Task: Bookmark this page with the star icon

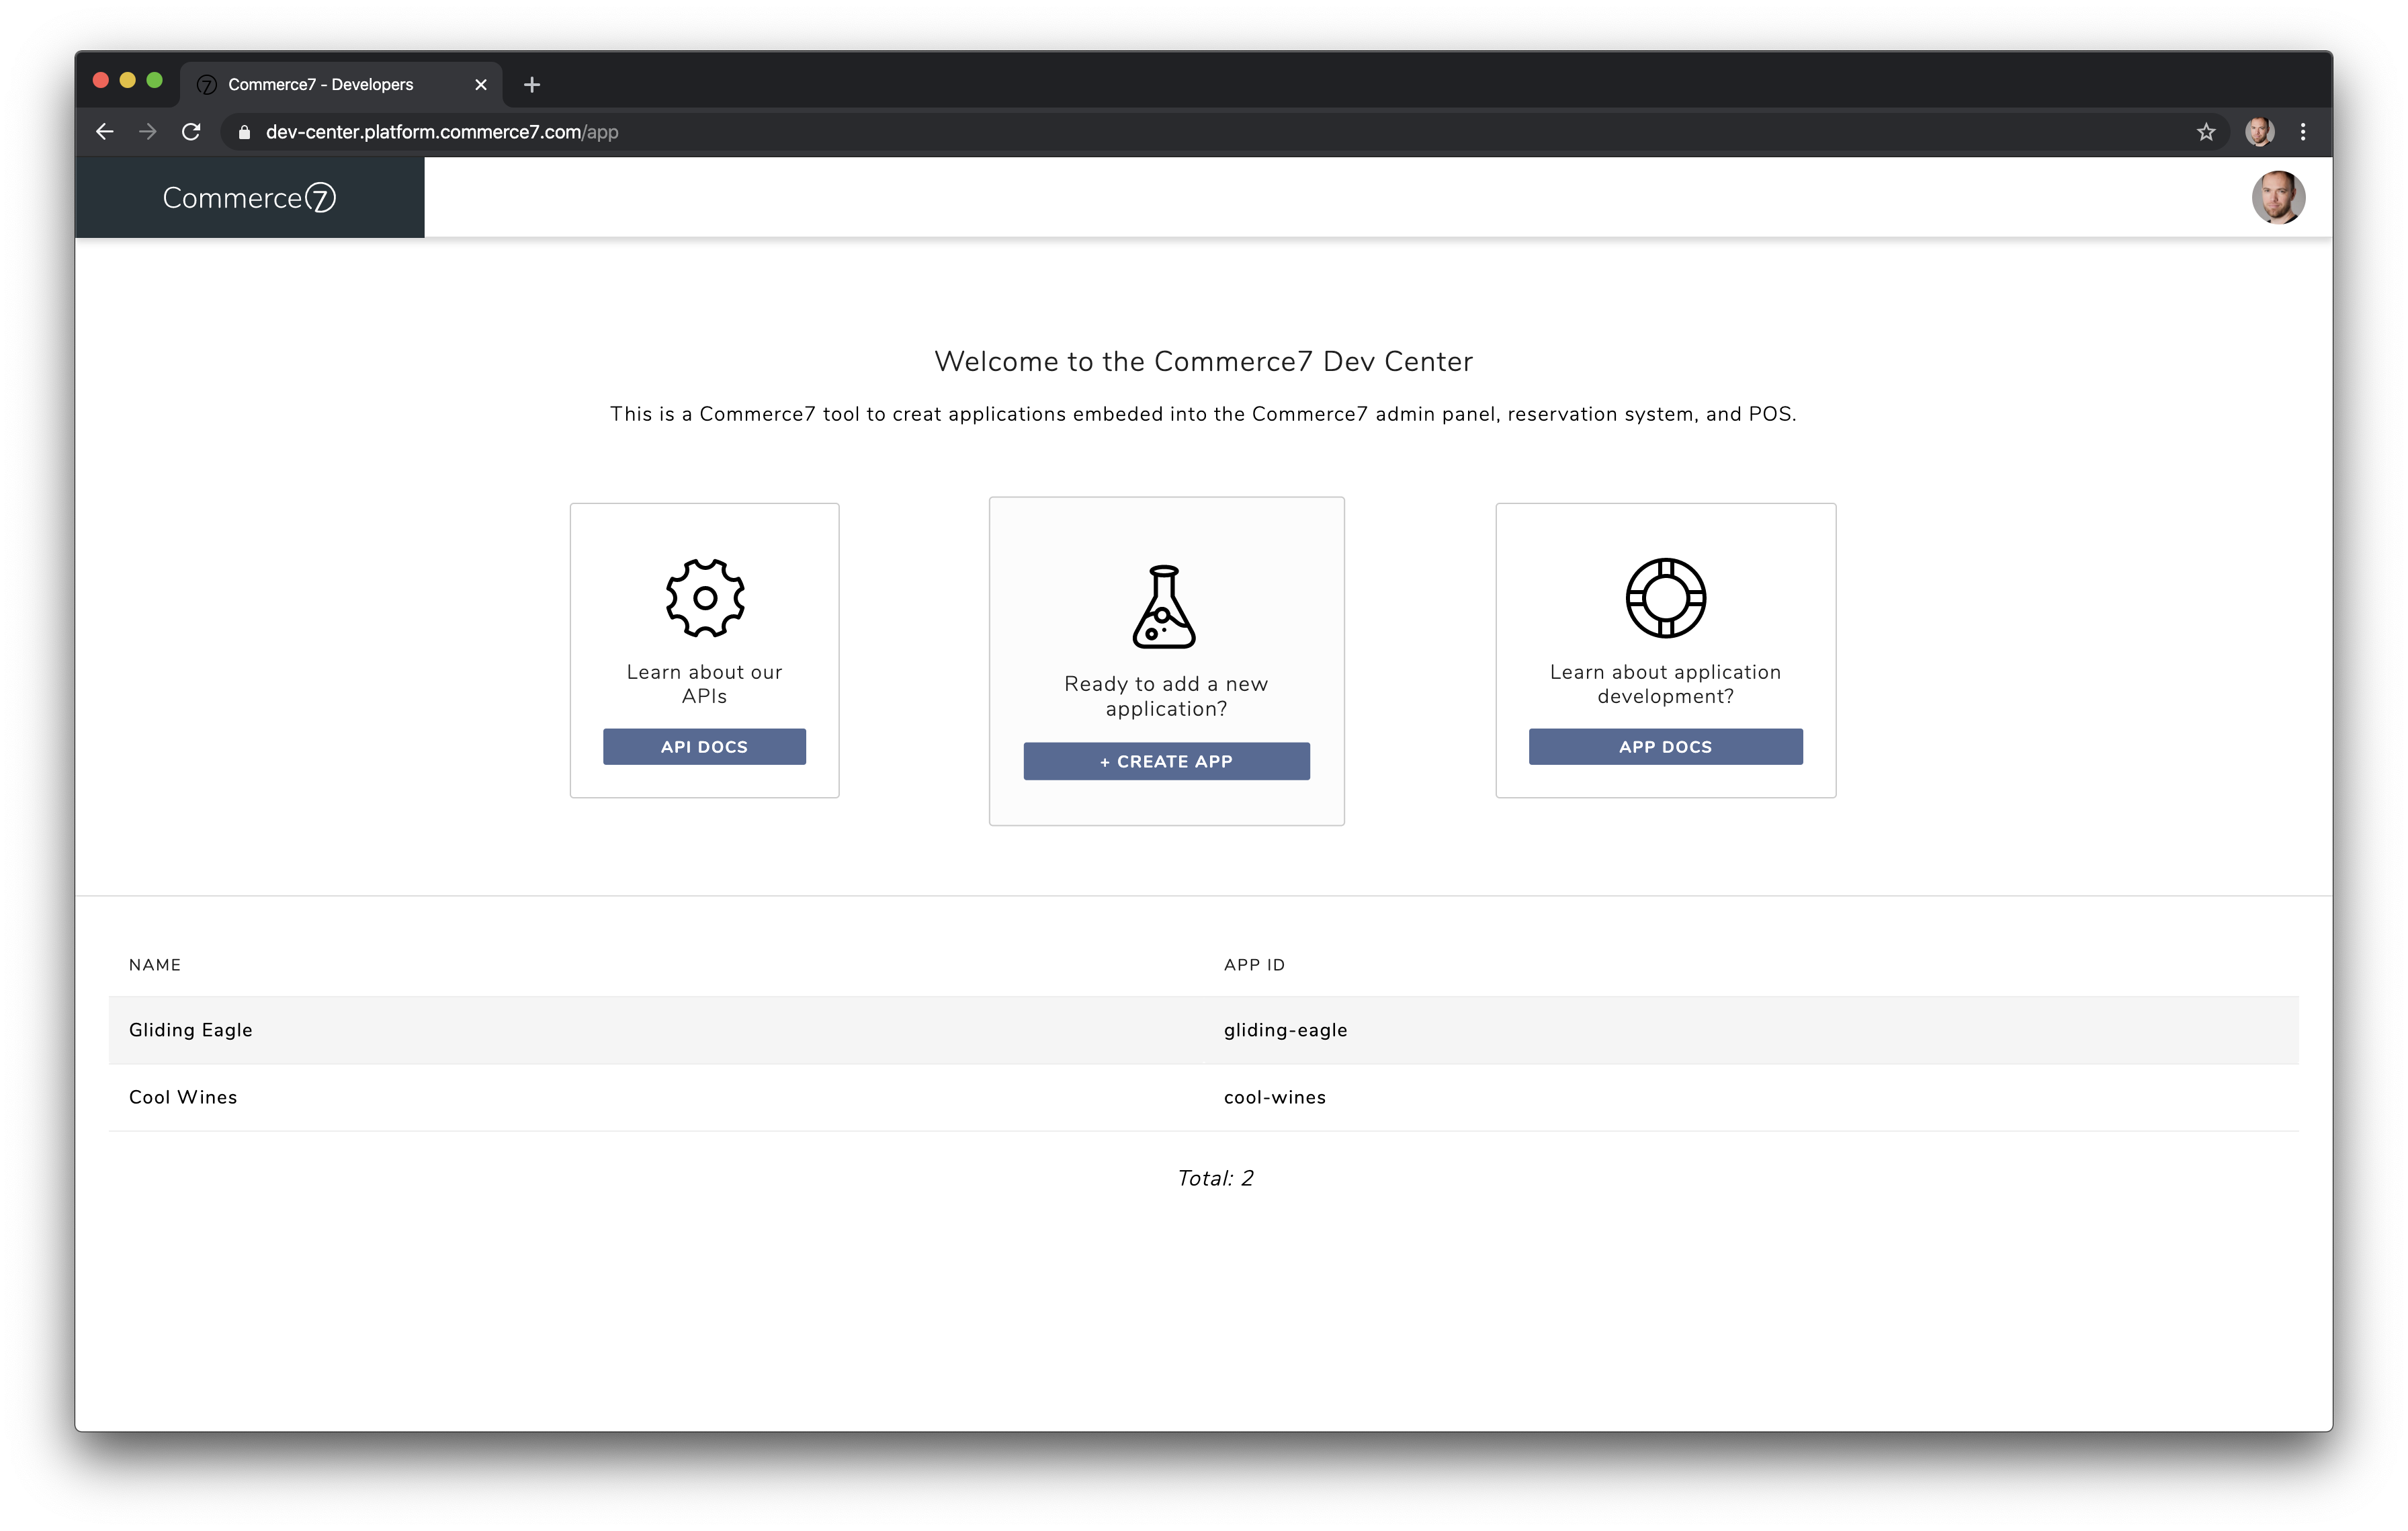Action: coord(2205,132)
